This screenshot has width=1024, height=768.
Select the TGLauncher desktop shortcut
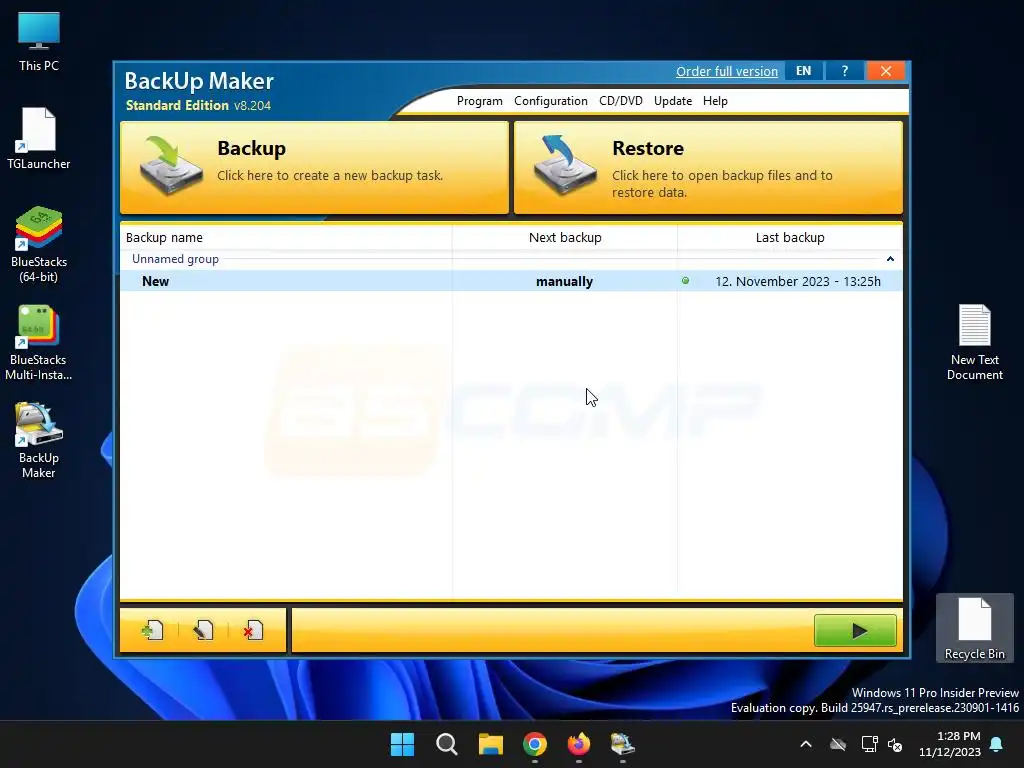point(39,138)
